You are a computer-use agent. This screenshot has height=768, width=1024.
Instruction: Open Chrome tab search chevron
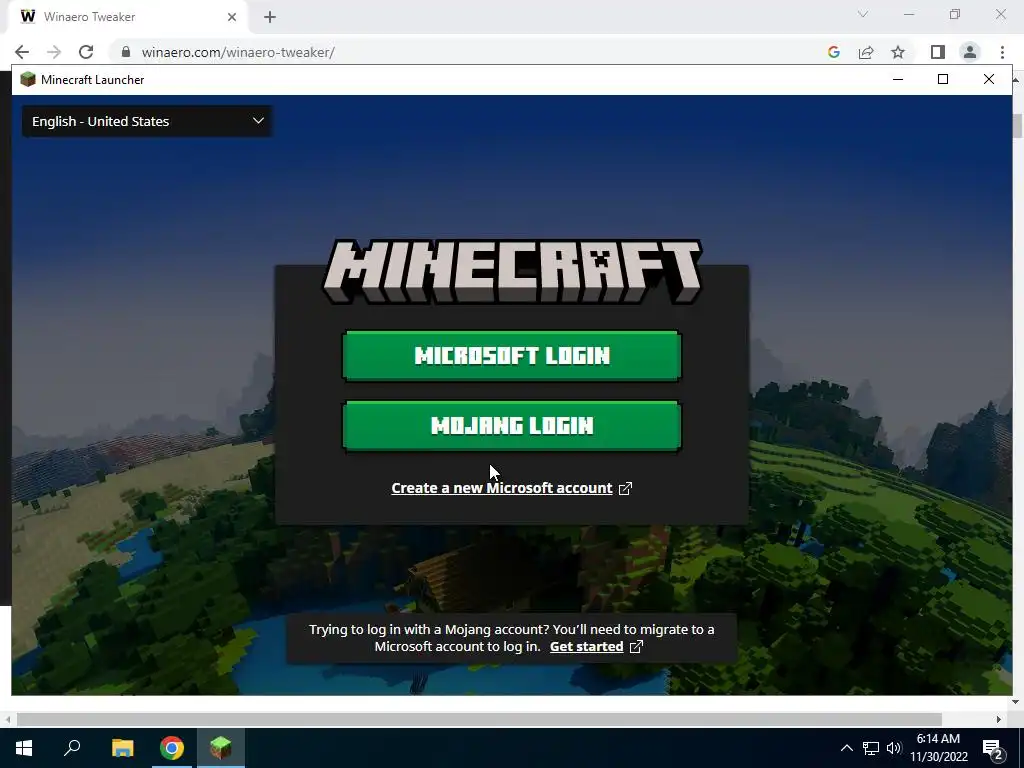[863, 14]
